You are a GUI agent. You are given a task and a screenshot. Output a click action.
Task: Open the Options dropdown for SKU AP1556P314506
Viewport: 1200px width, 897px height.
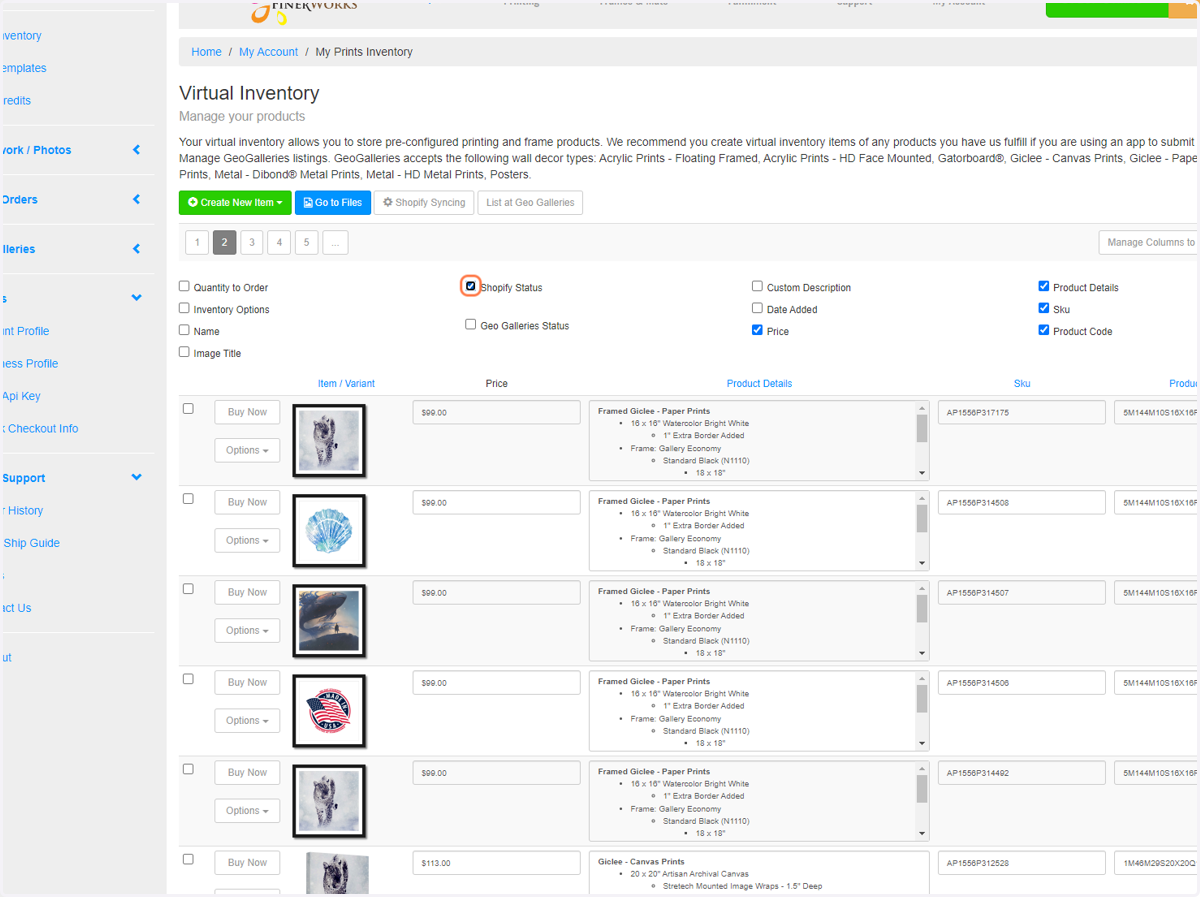pos(247,720)
